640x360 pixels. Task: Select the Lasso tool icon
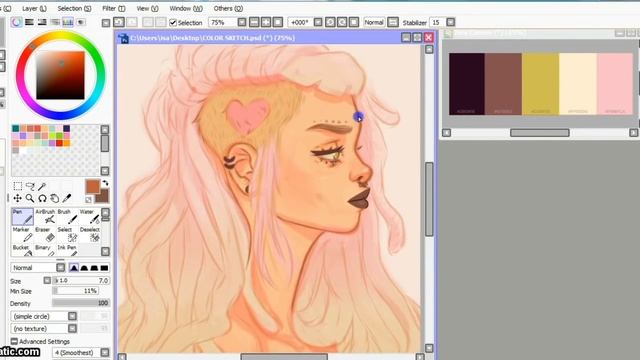point(30,187)
